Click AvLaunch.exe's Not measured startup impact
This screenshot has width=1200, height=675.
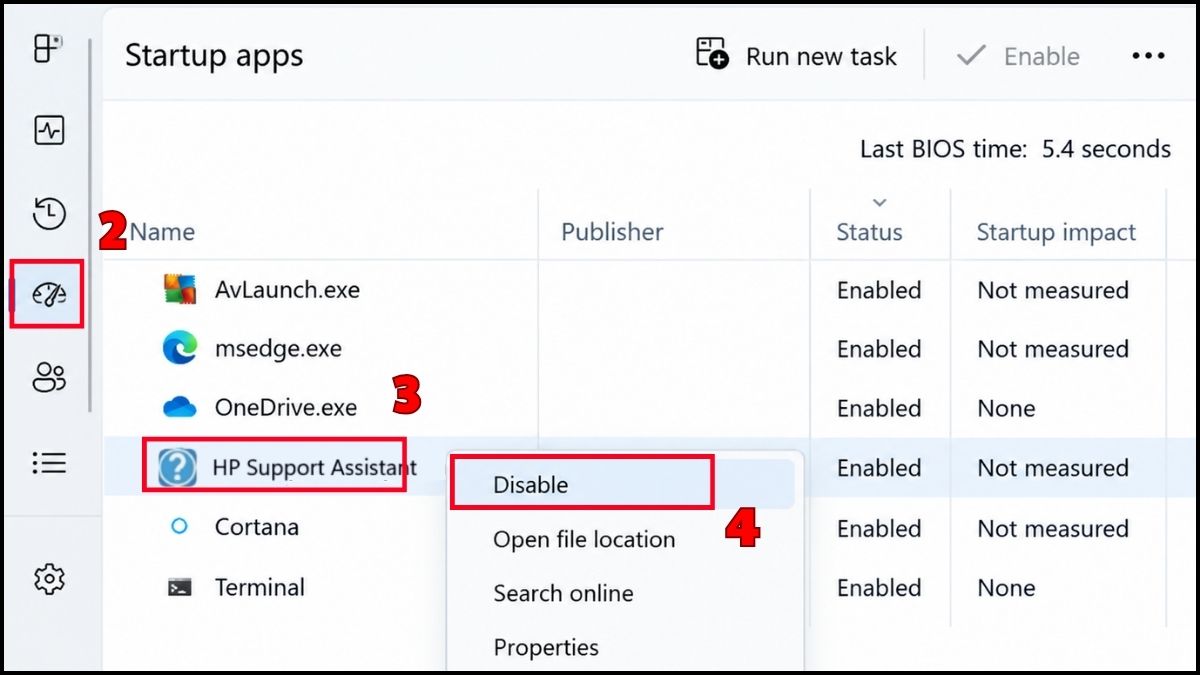tap(1053, 290)
